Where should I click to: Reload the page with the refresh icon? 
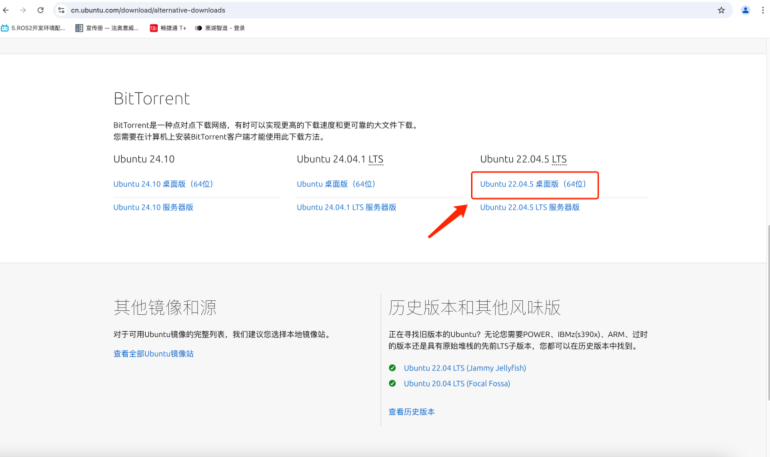click(40, 10)
